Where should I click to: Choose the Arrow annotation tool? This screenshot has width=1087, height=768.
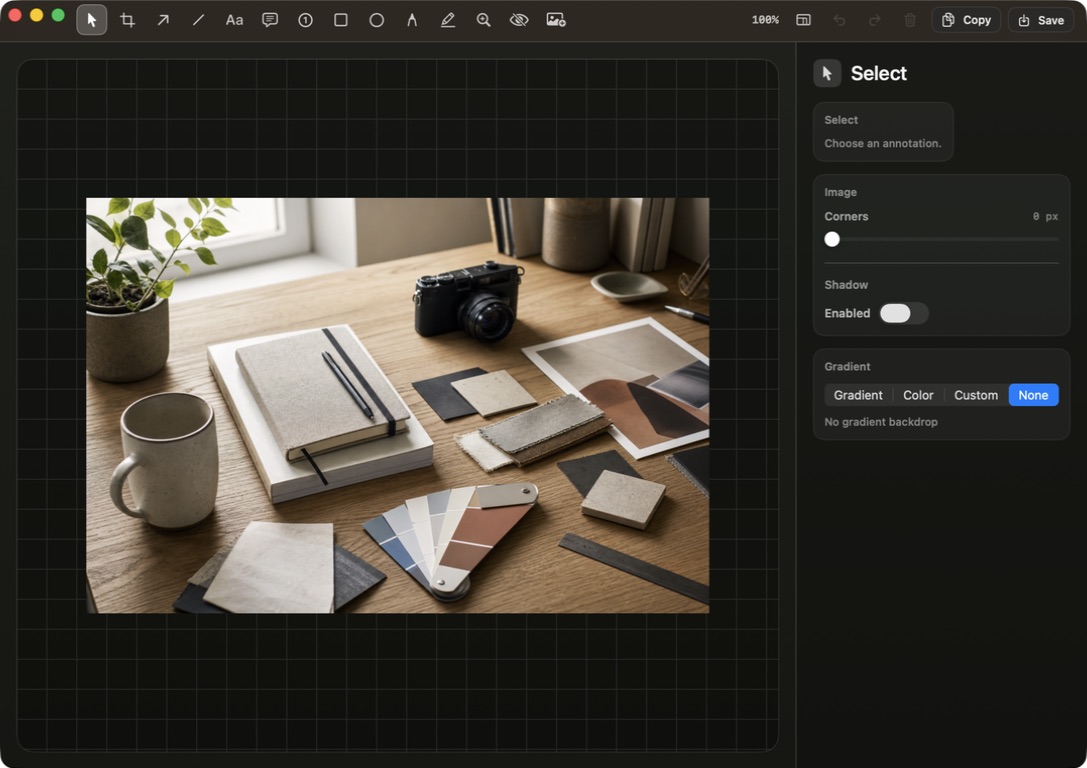click(163, 20)
